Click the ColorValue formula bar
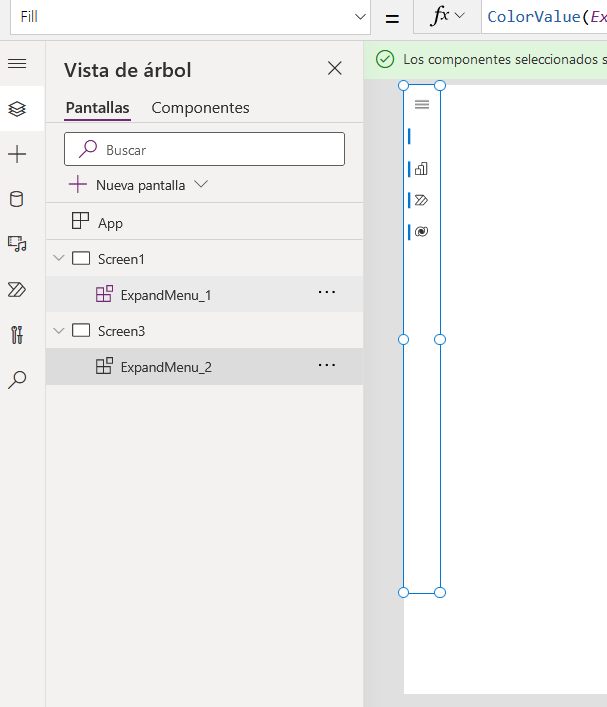Image resolution: width=607 pixels, height=707 pixels. tap(544, 17)
